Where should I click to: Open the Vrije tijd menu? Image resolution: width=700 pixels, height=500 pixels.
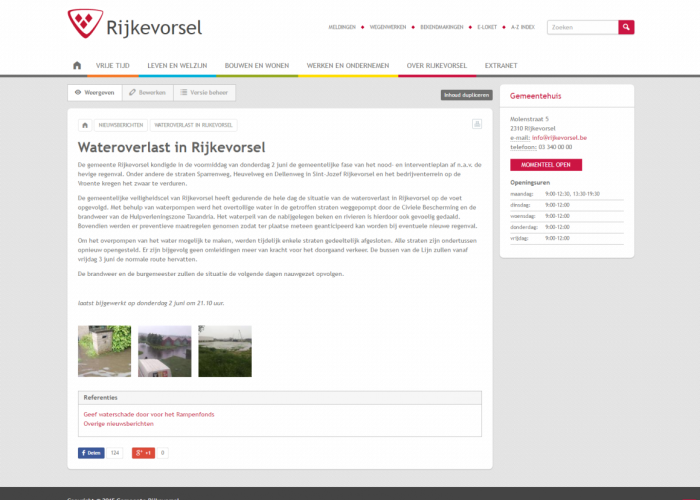tap(112, 66)
